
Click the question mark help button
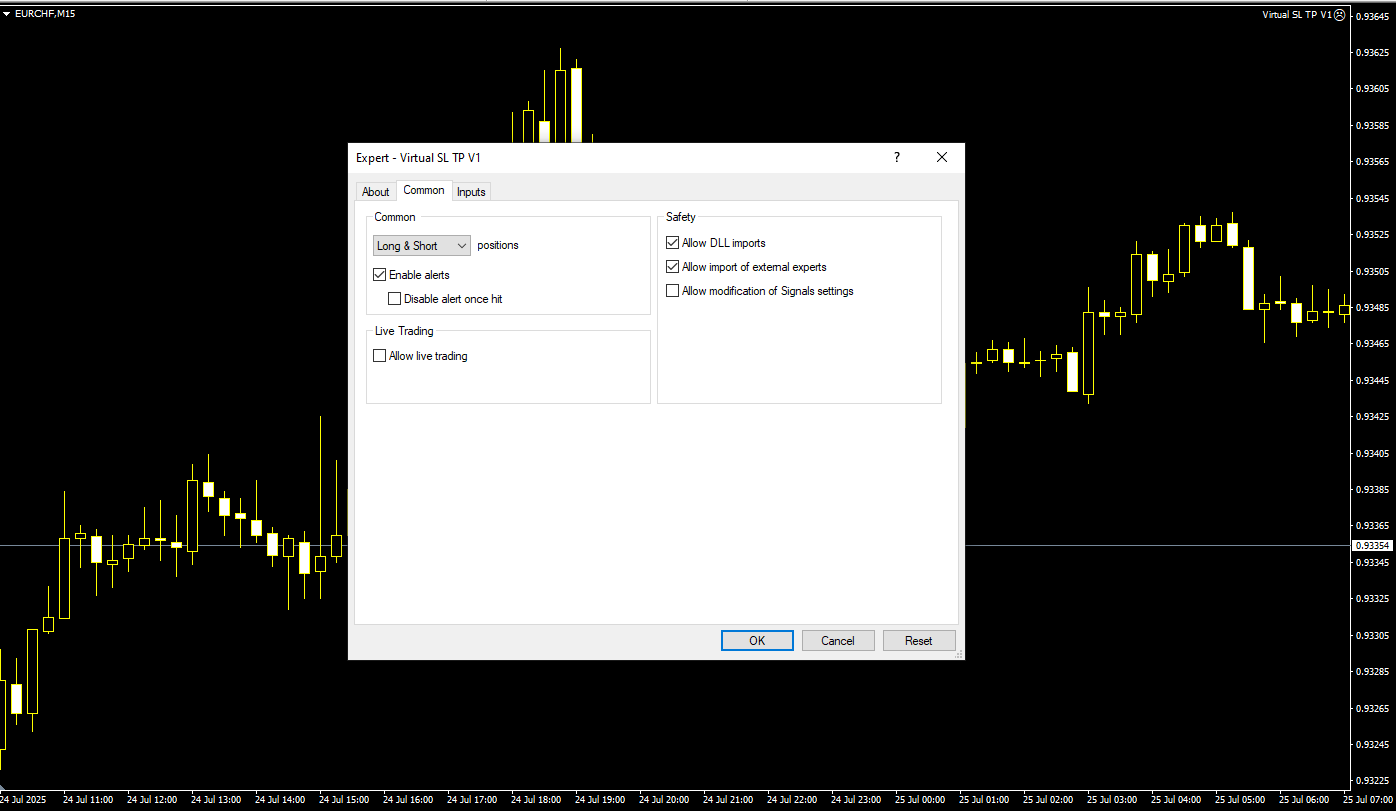(x=896, y=158)
